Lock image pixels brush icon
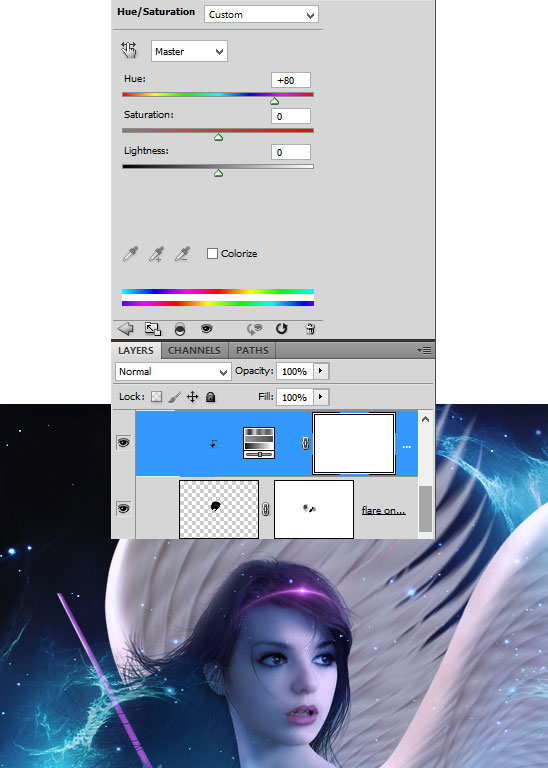548x768 pixels. [174, 397]
